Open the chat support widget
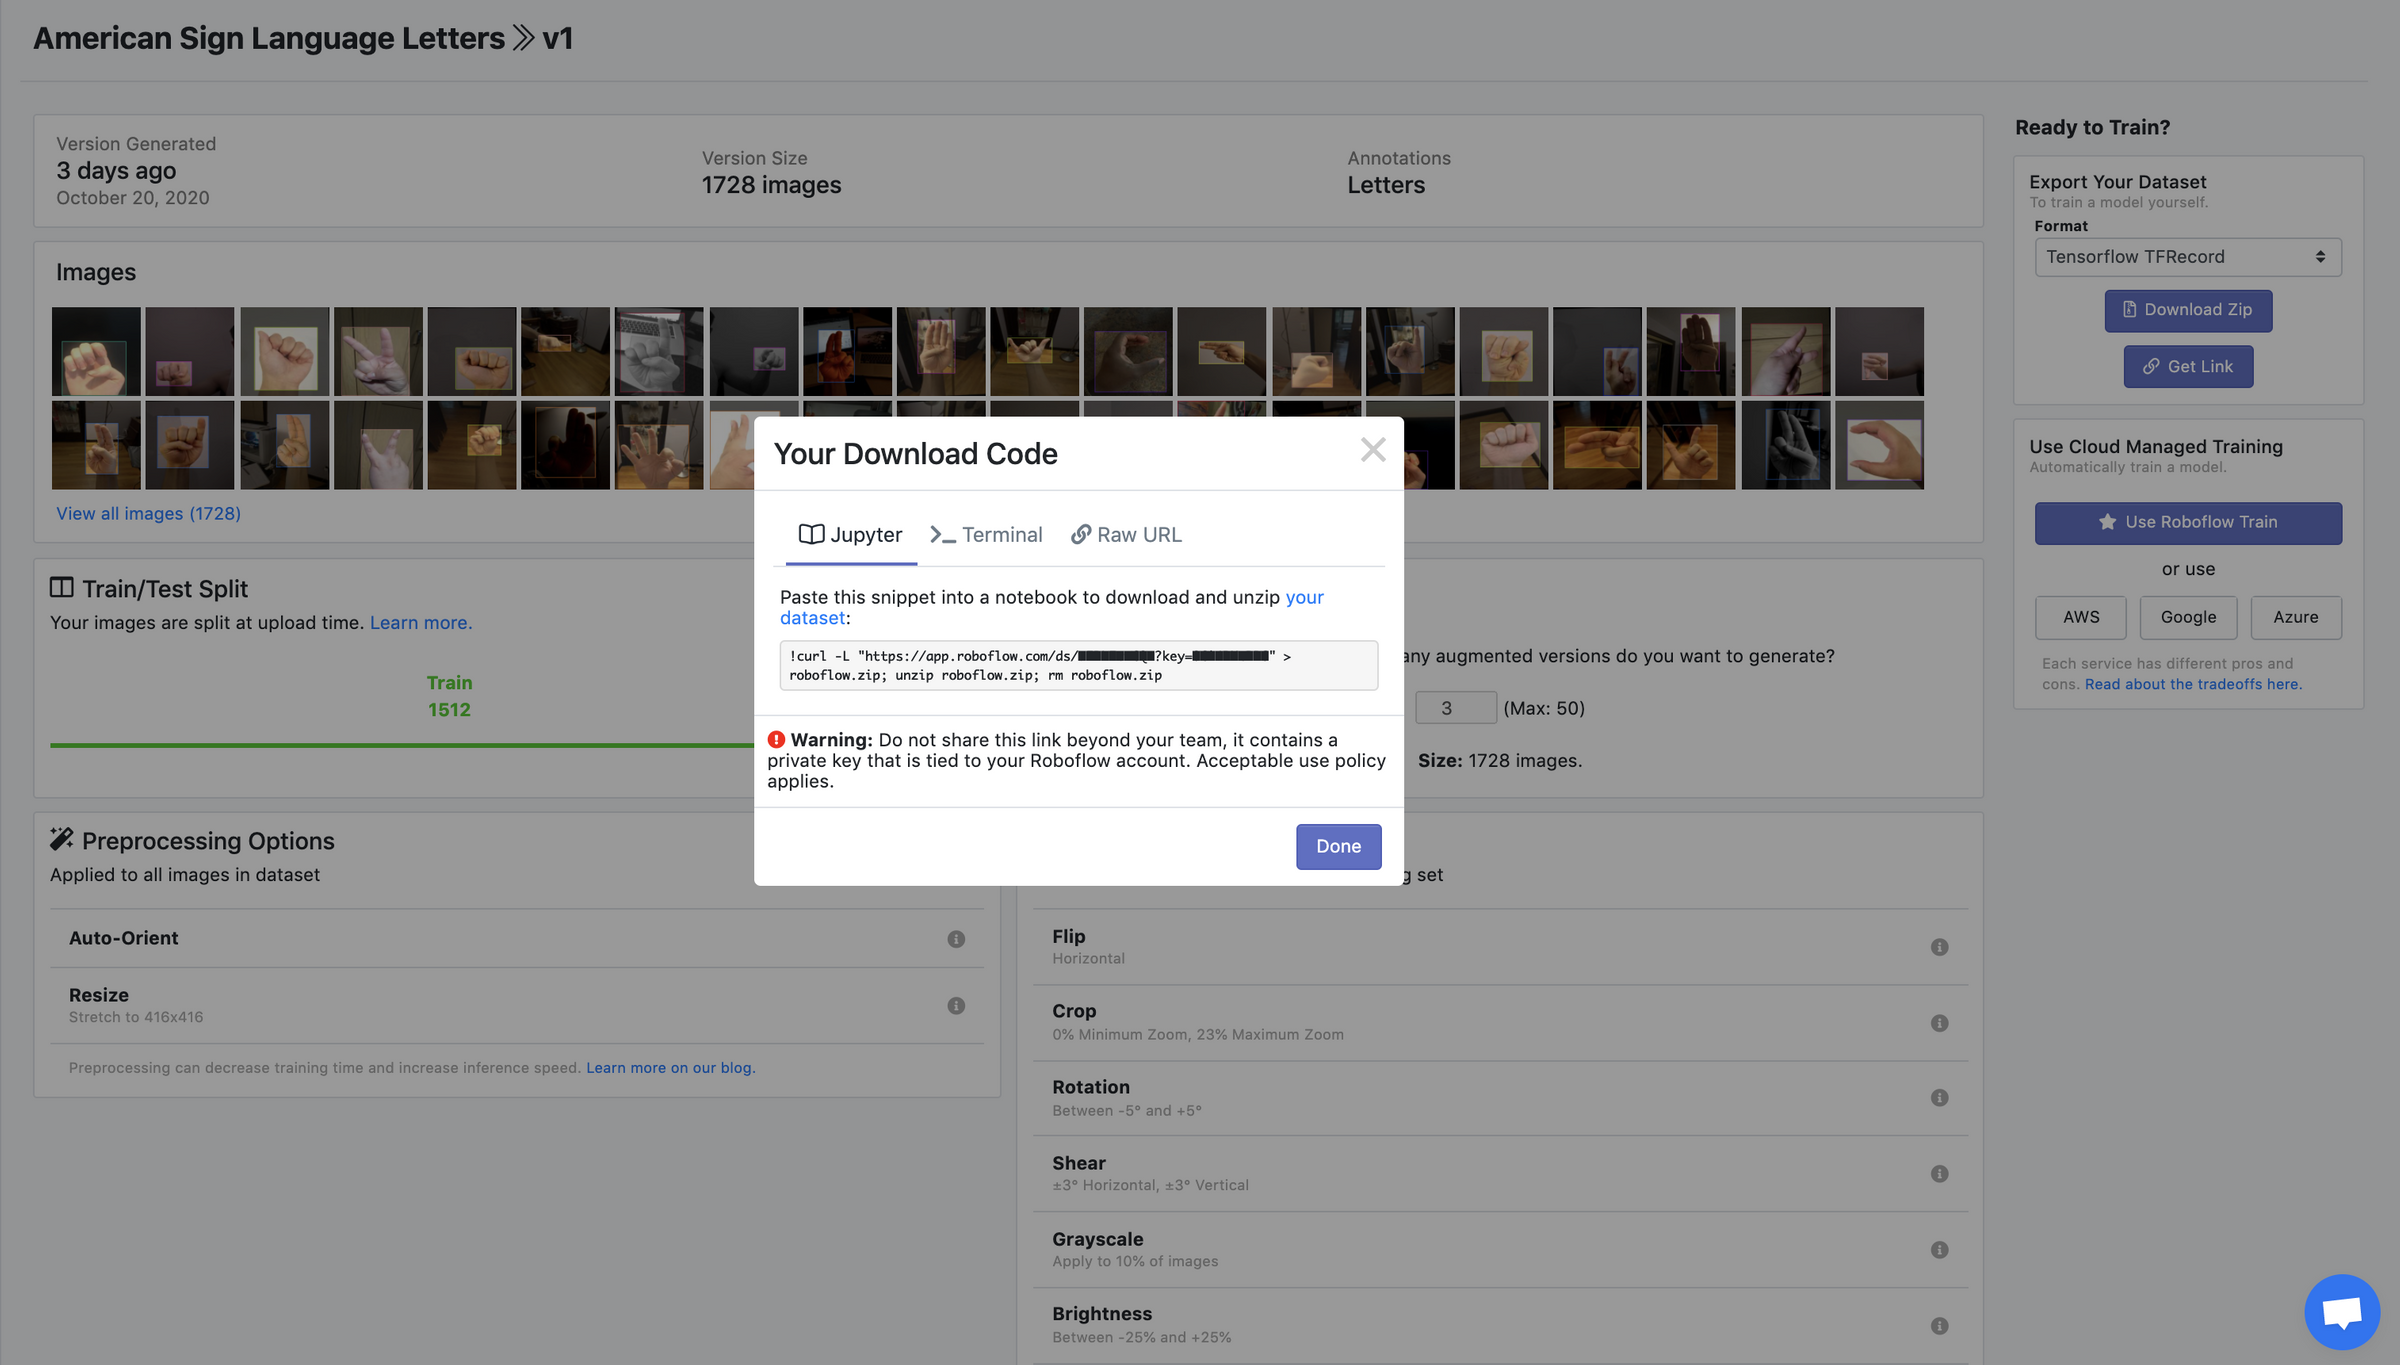The image size is (2400, 1365). [2343, 1312]
